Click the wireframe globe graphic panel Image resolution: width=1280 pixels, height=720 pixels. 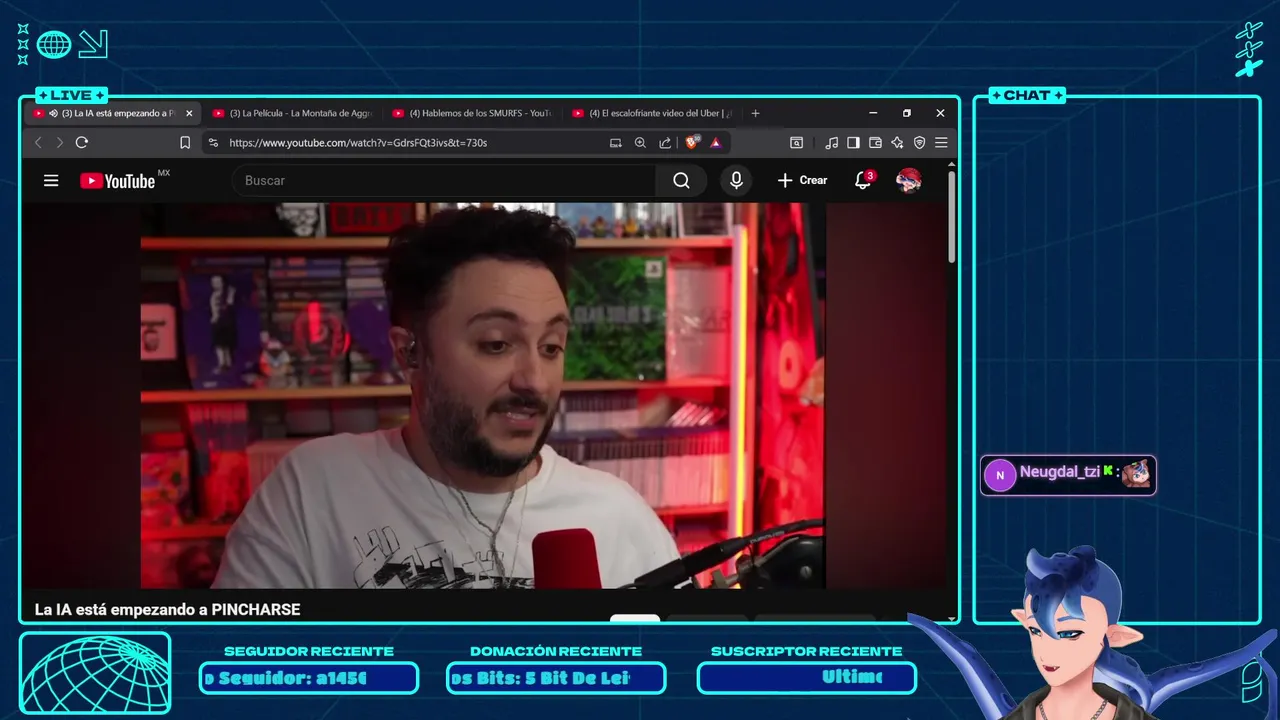tap(95, 674)
